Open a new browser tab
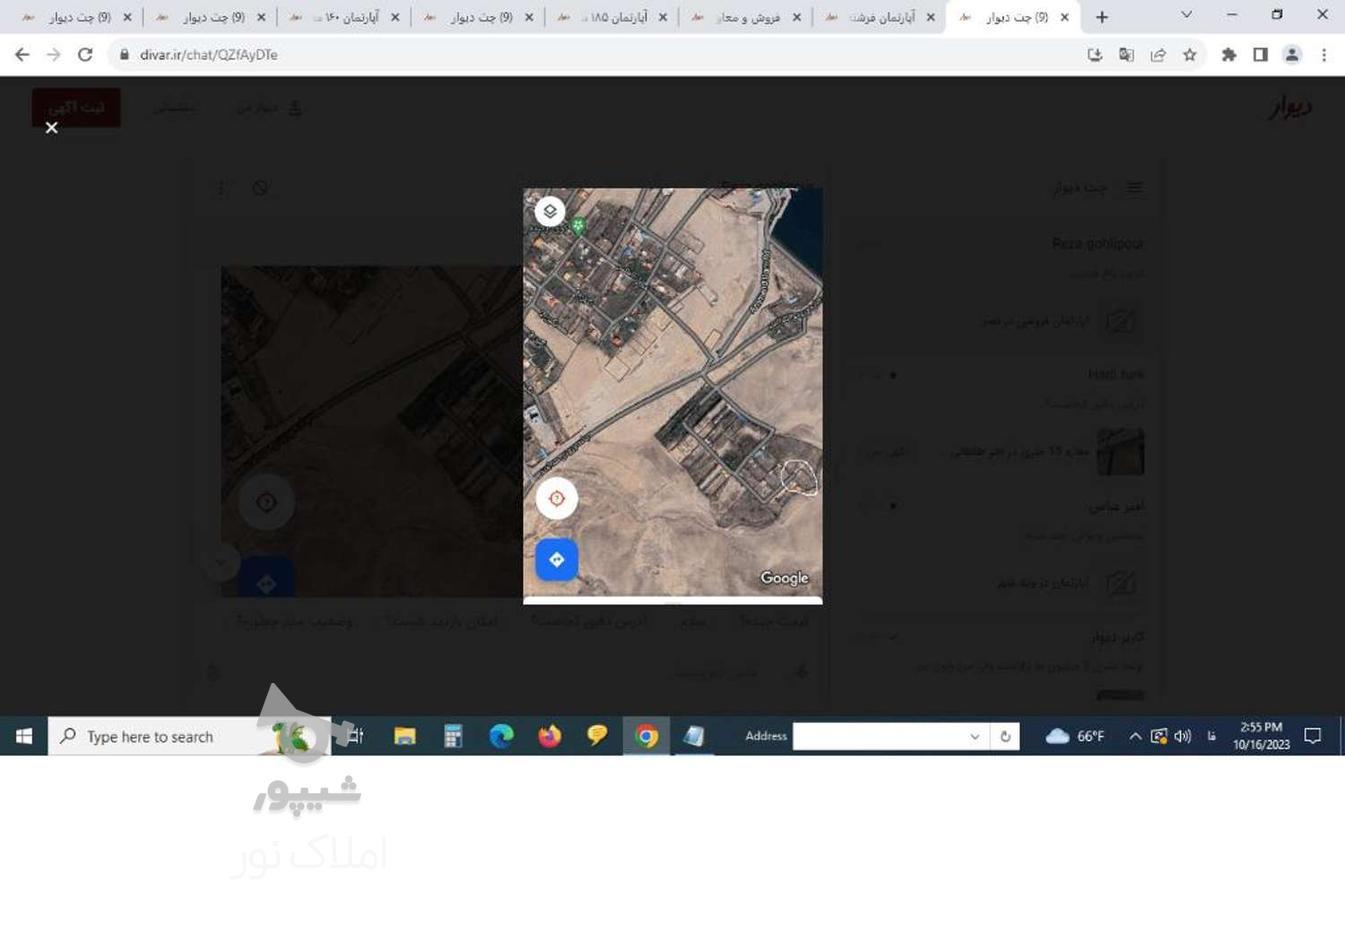 tap(1101, 17)
